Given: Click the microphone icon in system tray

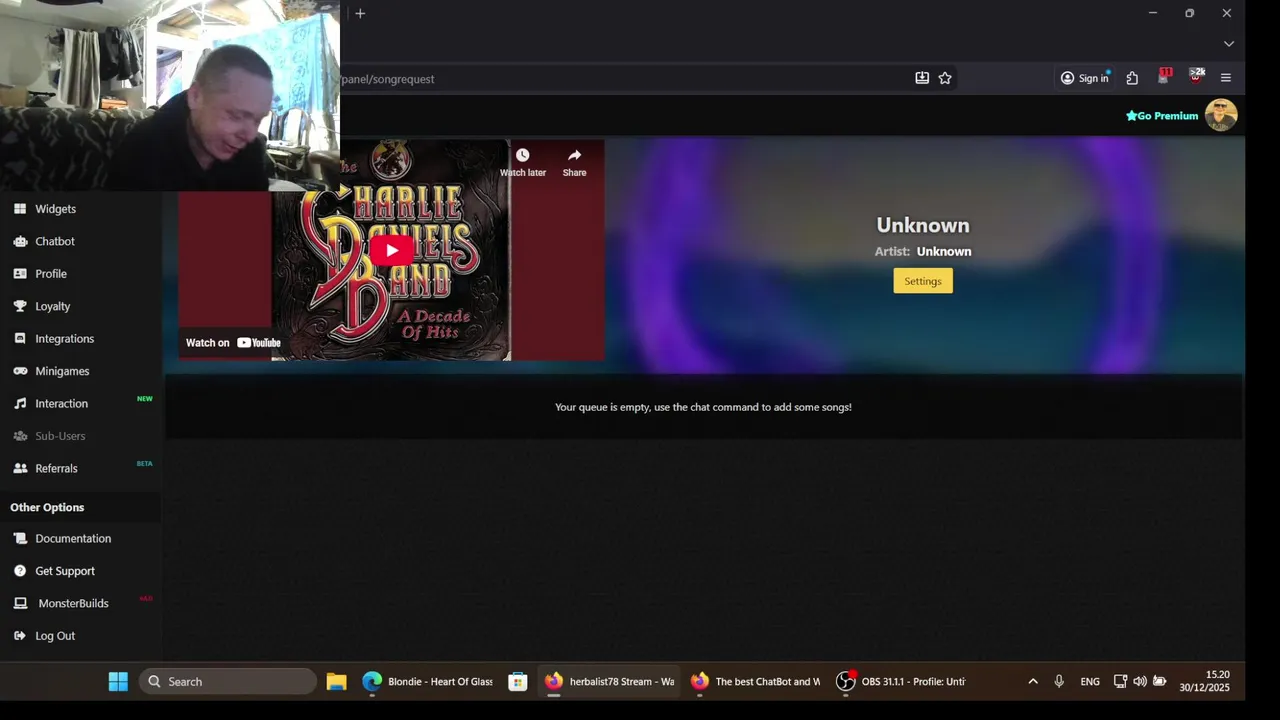Looking at the screenshot, I should pyautogui.click(x=1059, y=681).
